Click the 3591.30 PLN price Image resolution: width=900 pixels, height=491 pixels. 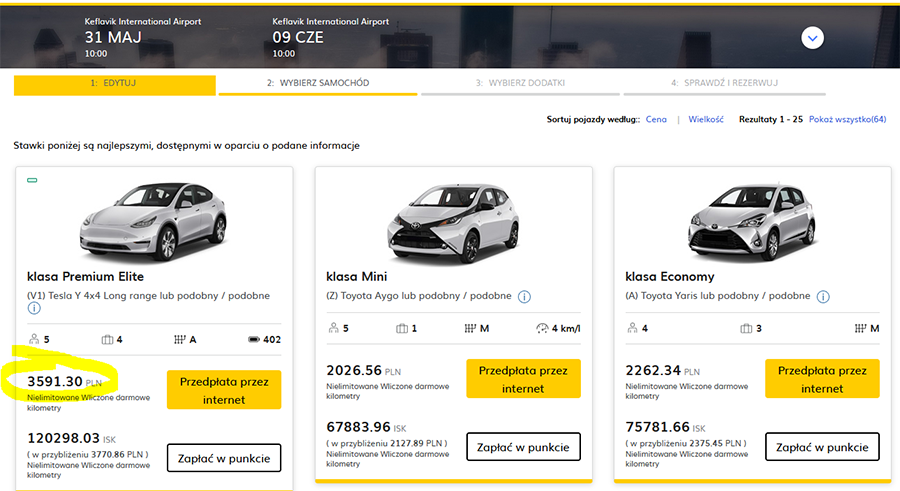point(64,382)
